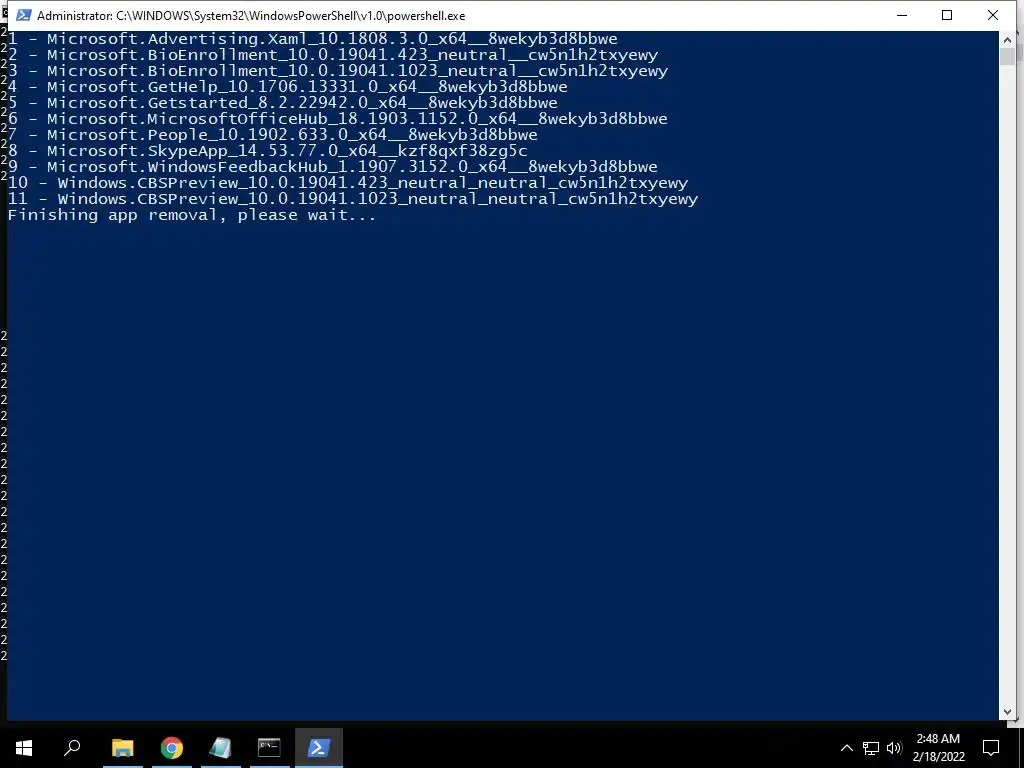Image resolution: width=1024 pixels, height=768 pixels.
Task: Open the volume speaker tray icon
Action: [x=894, y=748]
